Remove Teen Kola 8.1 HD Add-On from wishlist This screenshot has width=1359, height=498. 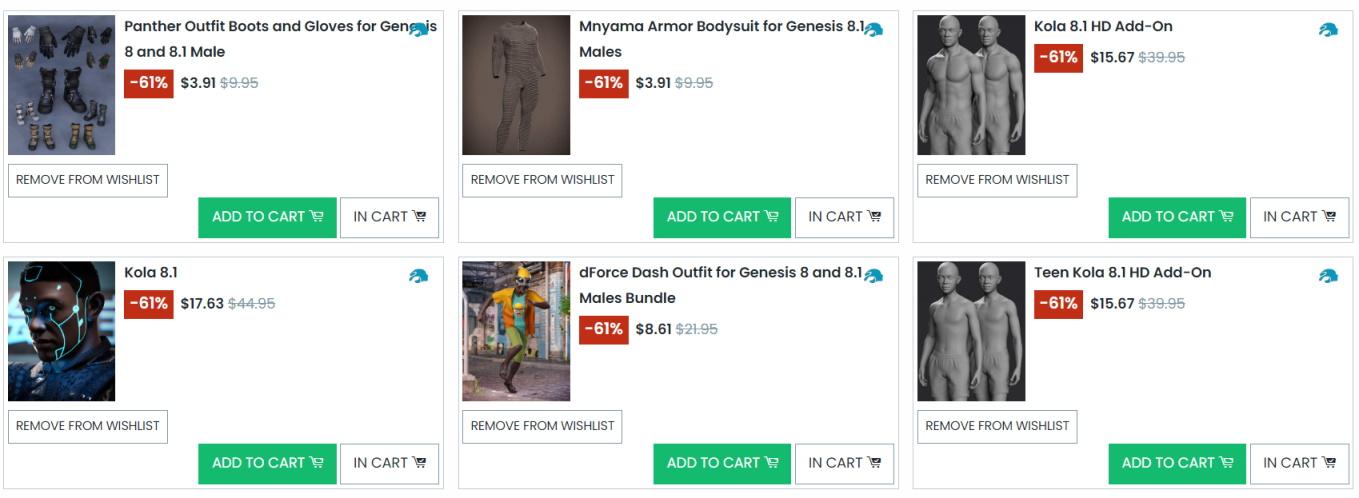click(996, 426)
